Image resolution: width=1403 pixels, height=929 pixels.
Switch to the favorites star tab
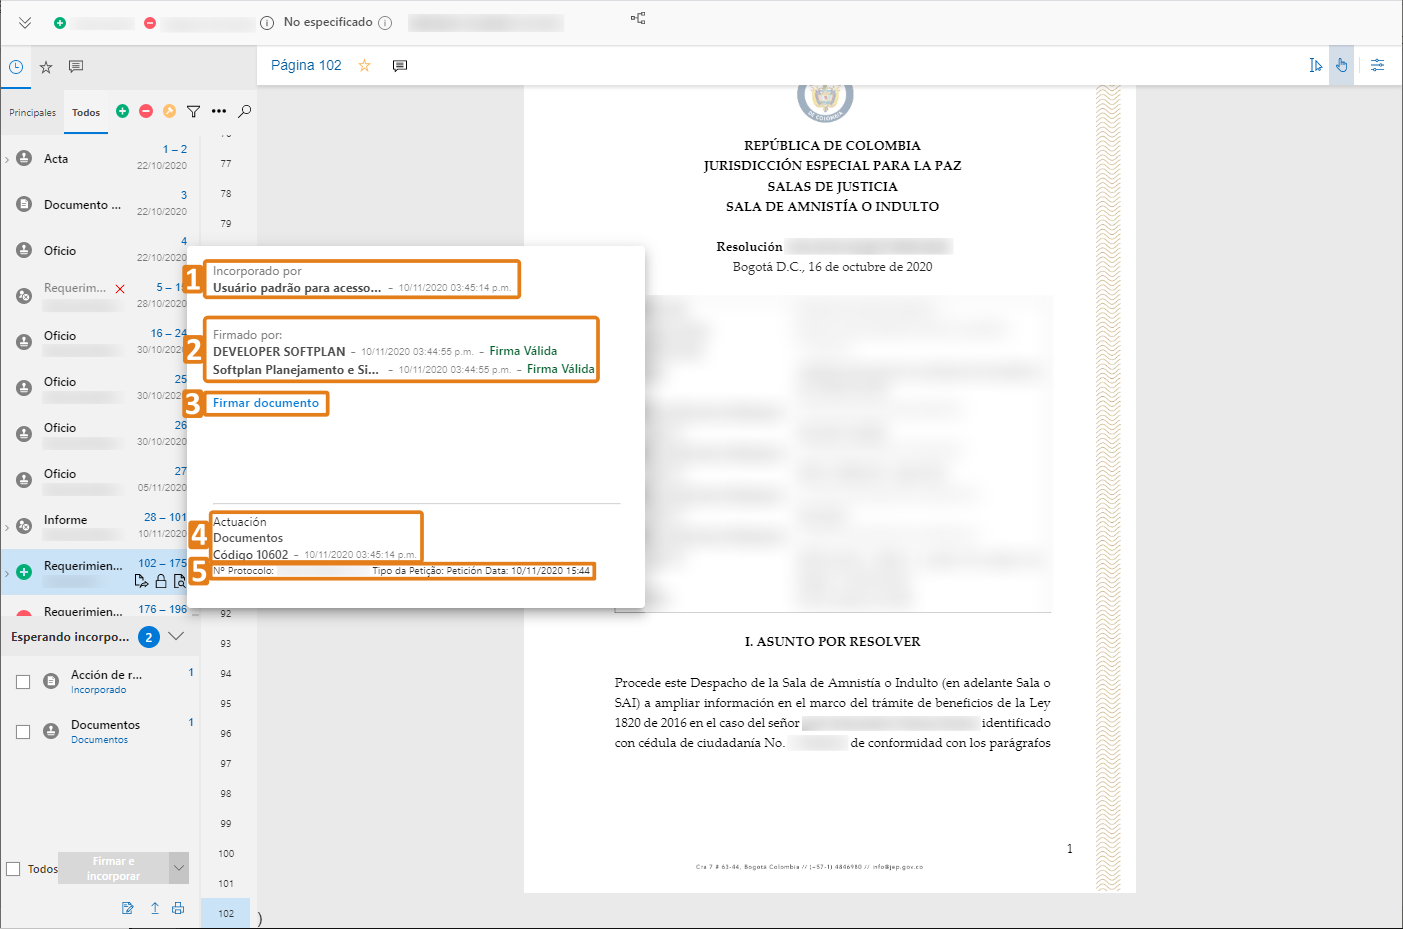[x=46, y=67]
